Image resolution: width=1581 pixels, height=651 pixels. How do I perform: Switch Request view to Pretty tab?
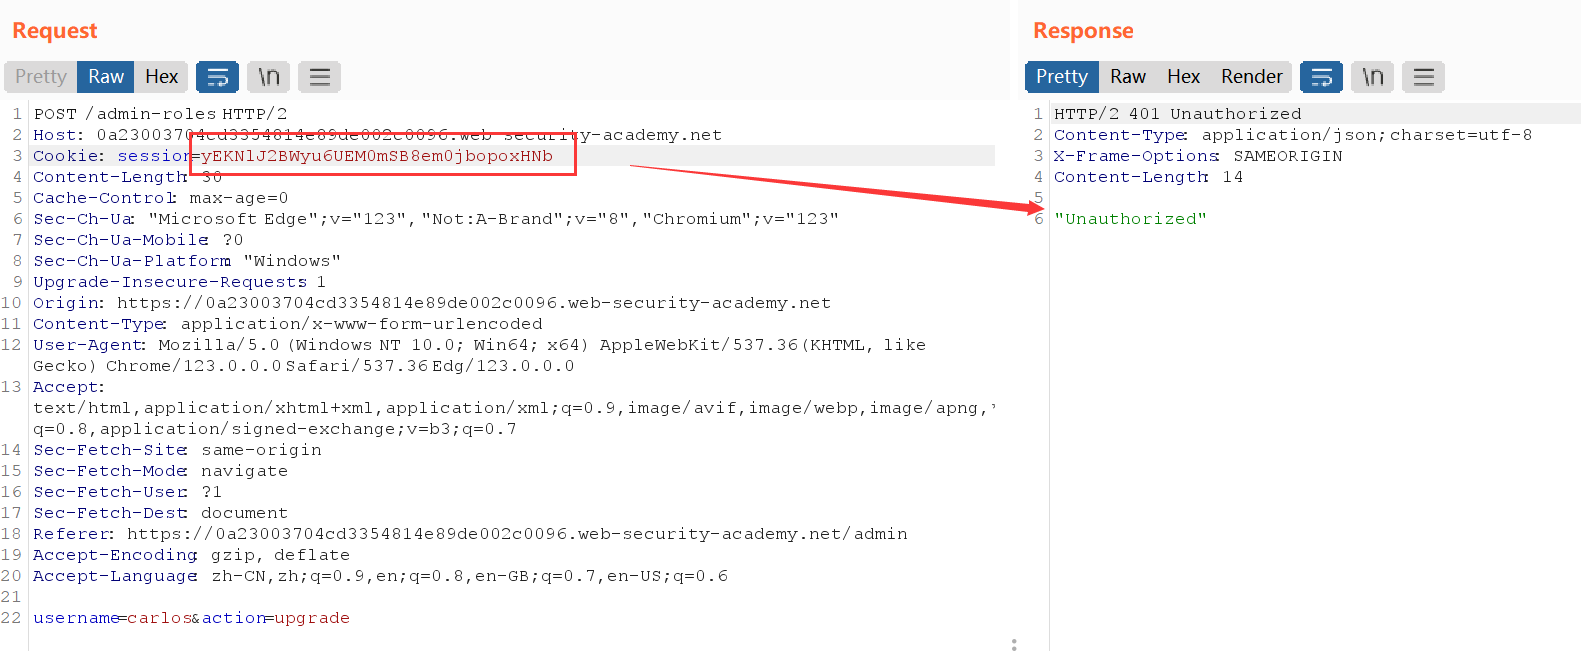pos(41,77)
